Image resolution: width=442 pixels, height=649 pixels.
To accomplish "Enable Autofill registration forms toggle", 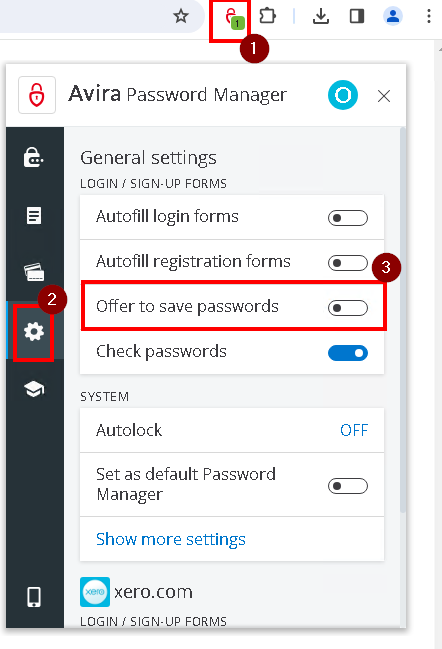I will coord(348,263).
